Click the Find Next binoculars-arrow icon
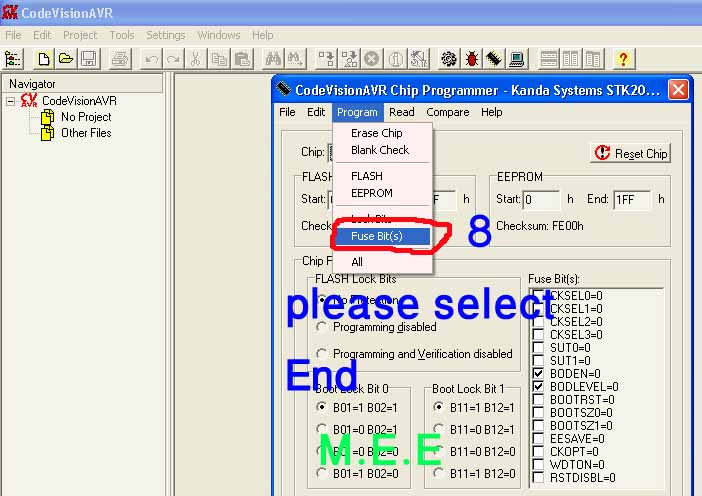The image size is (702, 496). click(295, 59)
